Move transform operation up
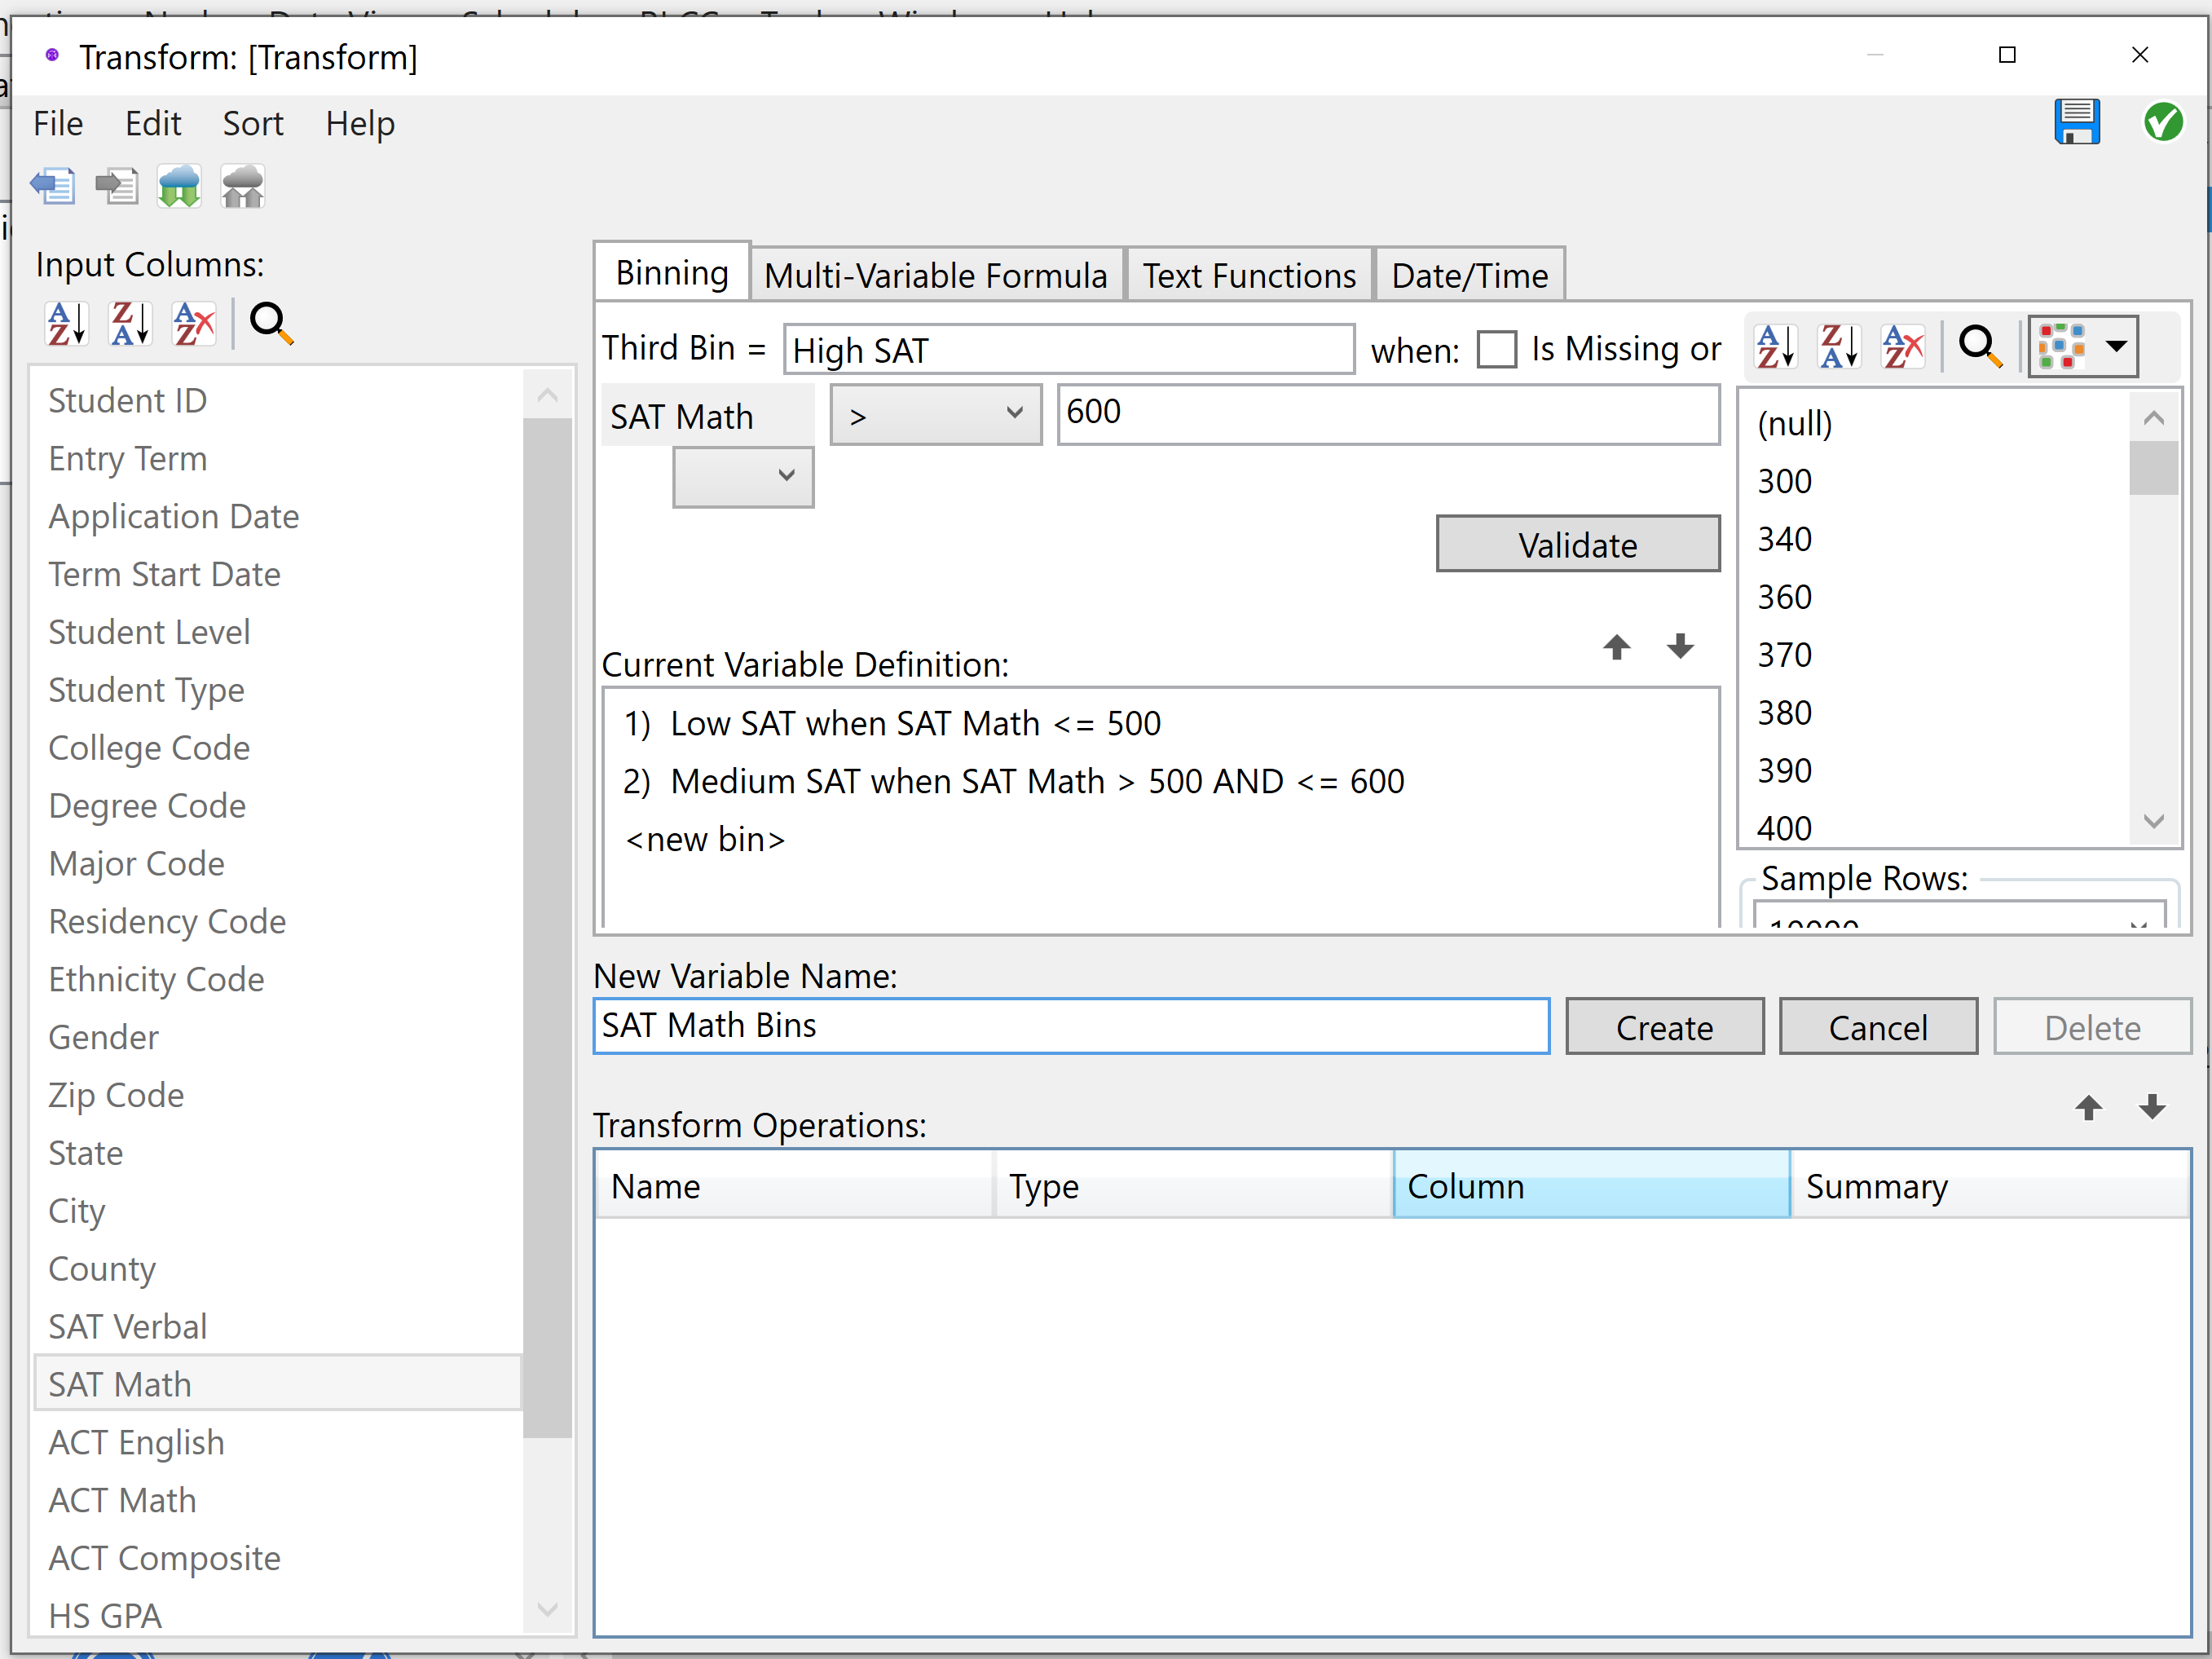Screen dimensions: 2212x1659 pos(2089,1107)
